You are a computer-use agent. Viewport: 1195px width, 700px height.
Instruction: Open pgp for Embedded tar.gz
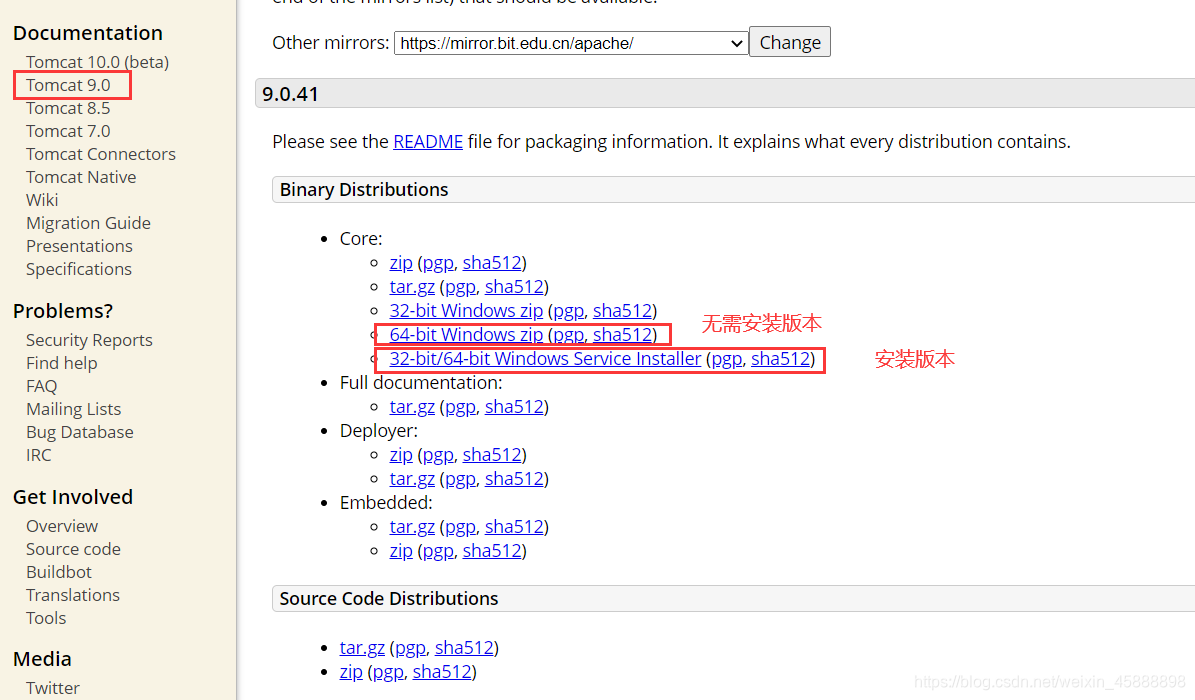click(x=460, y=527)
